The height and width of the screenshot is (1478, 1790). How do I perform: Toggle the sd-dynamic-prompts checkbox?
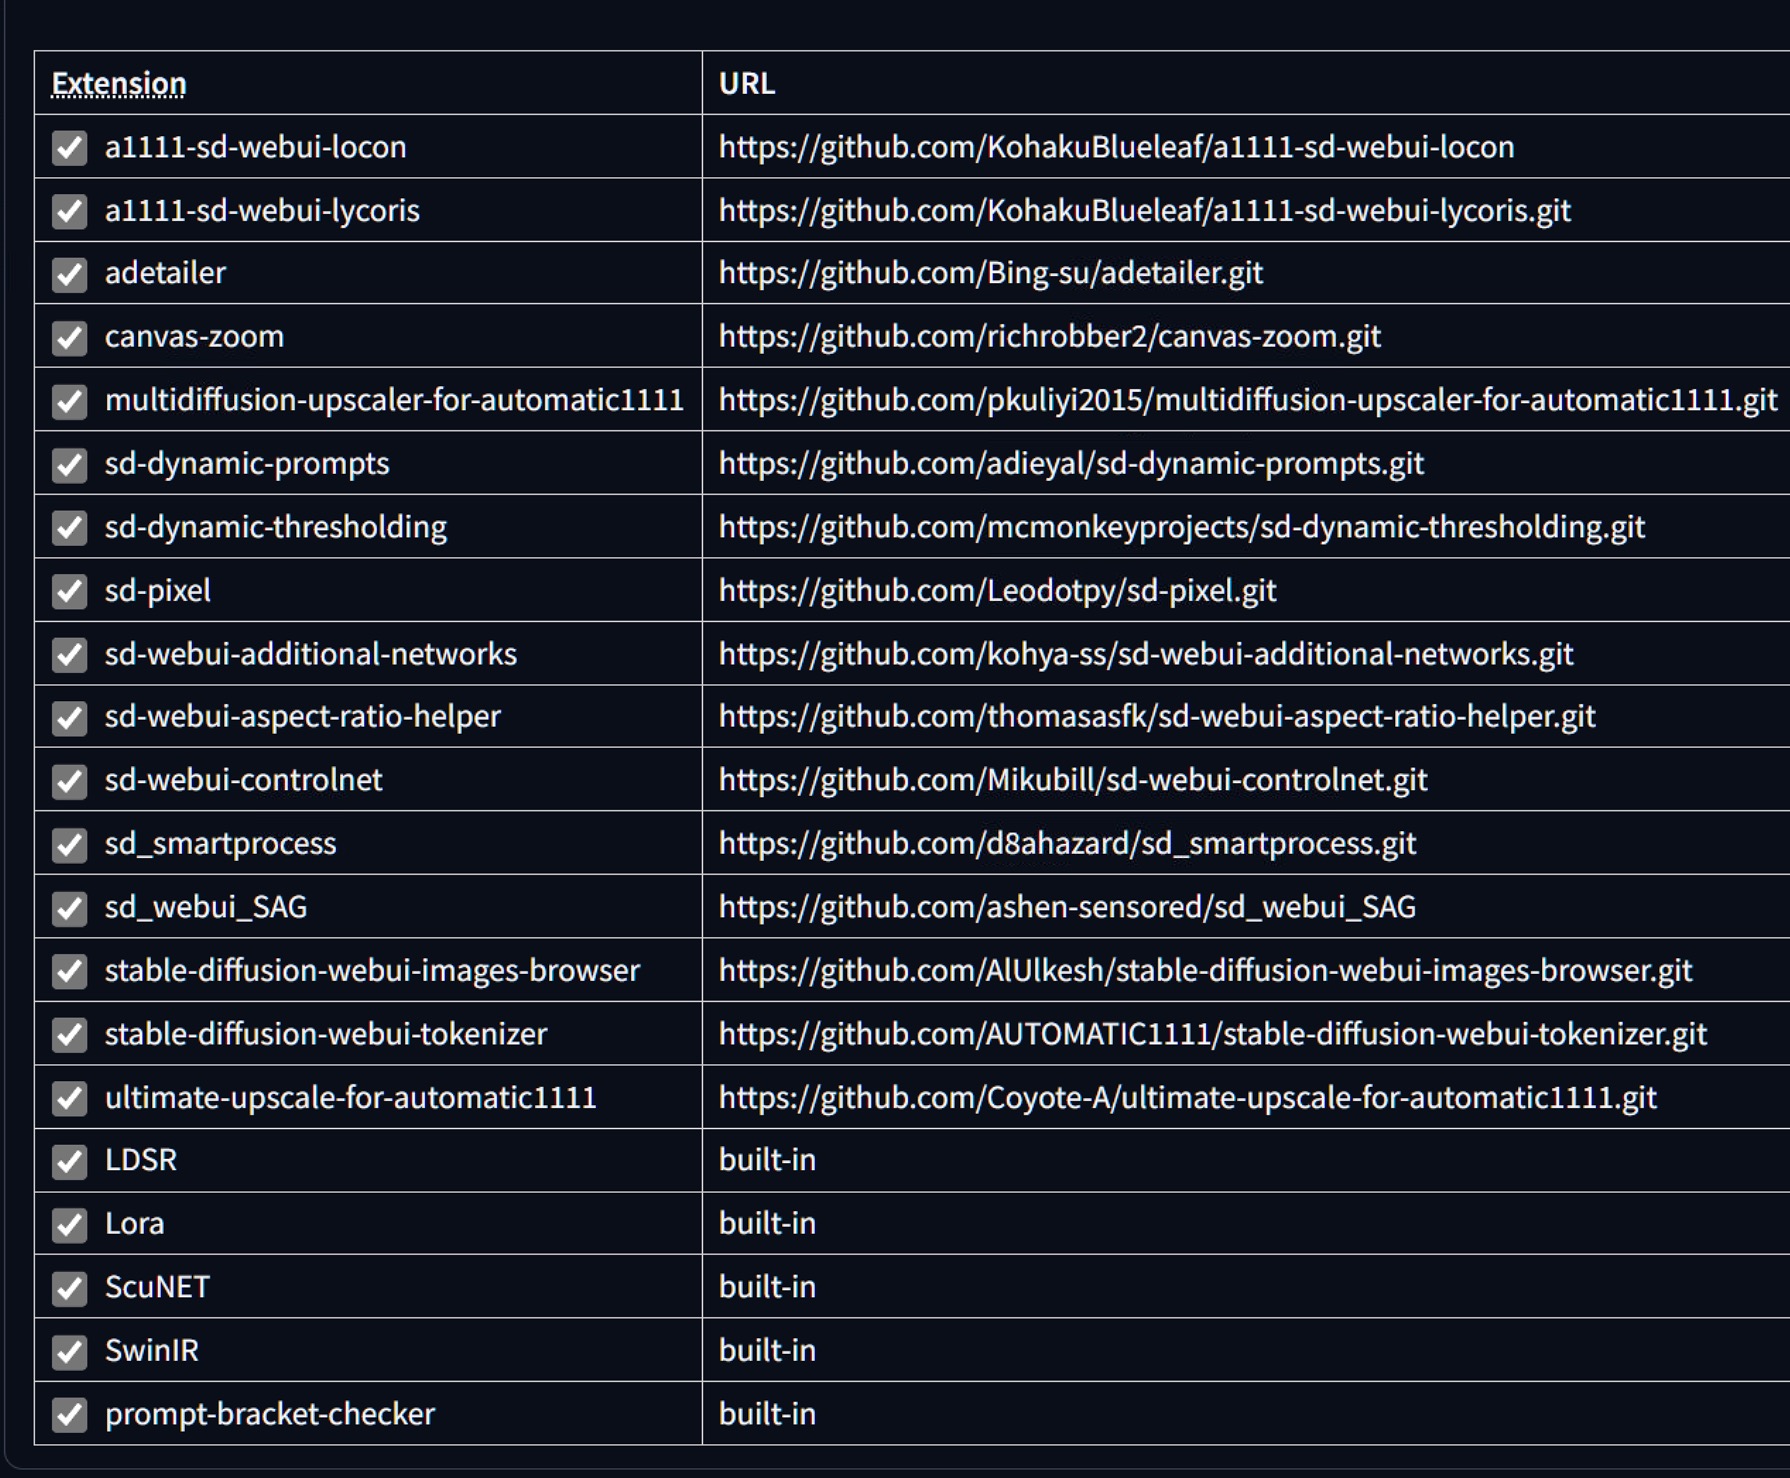coord(68,463)
